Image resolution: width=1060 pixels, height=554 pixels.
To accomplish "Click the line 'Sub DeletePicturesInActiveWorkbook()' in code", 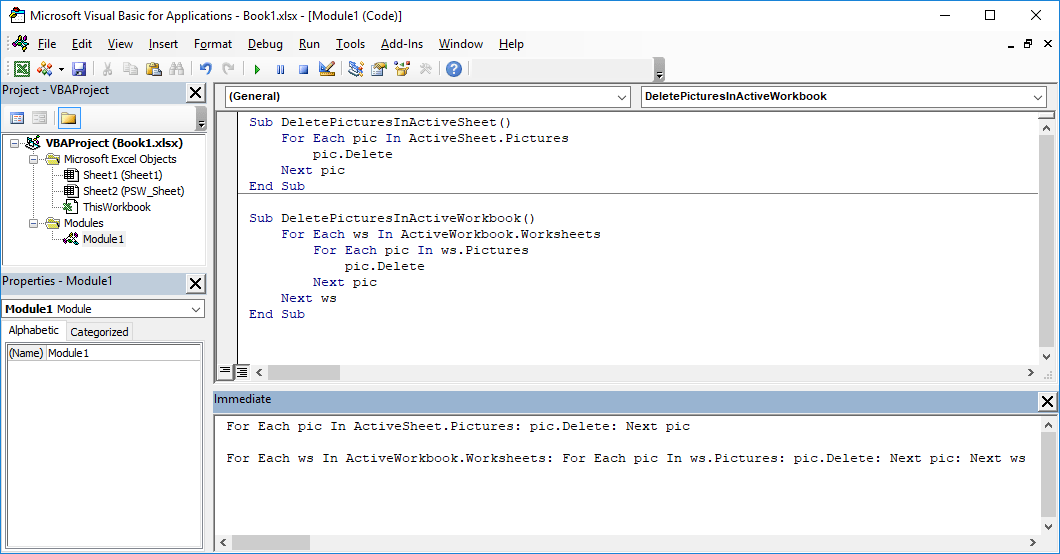I will (392, 218).
